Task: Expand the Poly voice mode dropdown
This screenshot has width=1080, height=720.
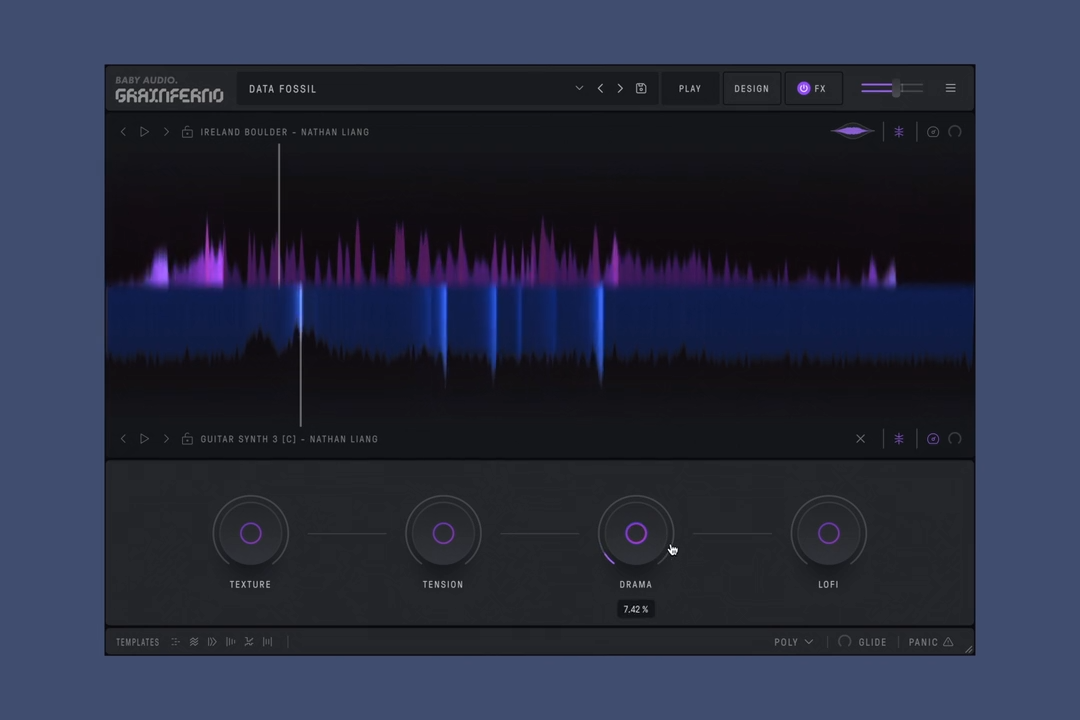Action: tap(794, 642)
